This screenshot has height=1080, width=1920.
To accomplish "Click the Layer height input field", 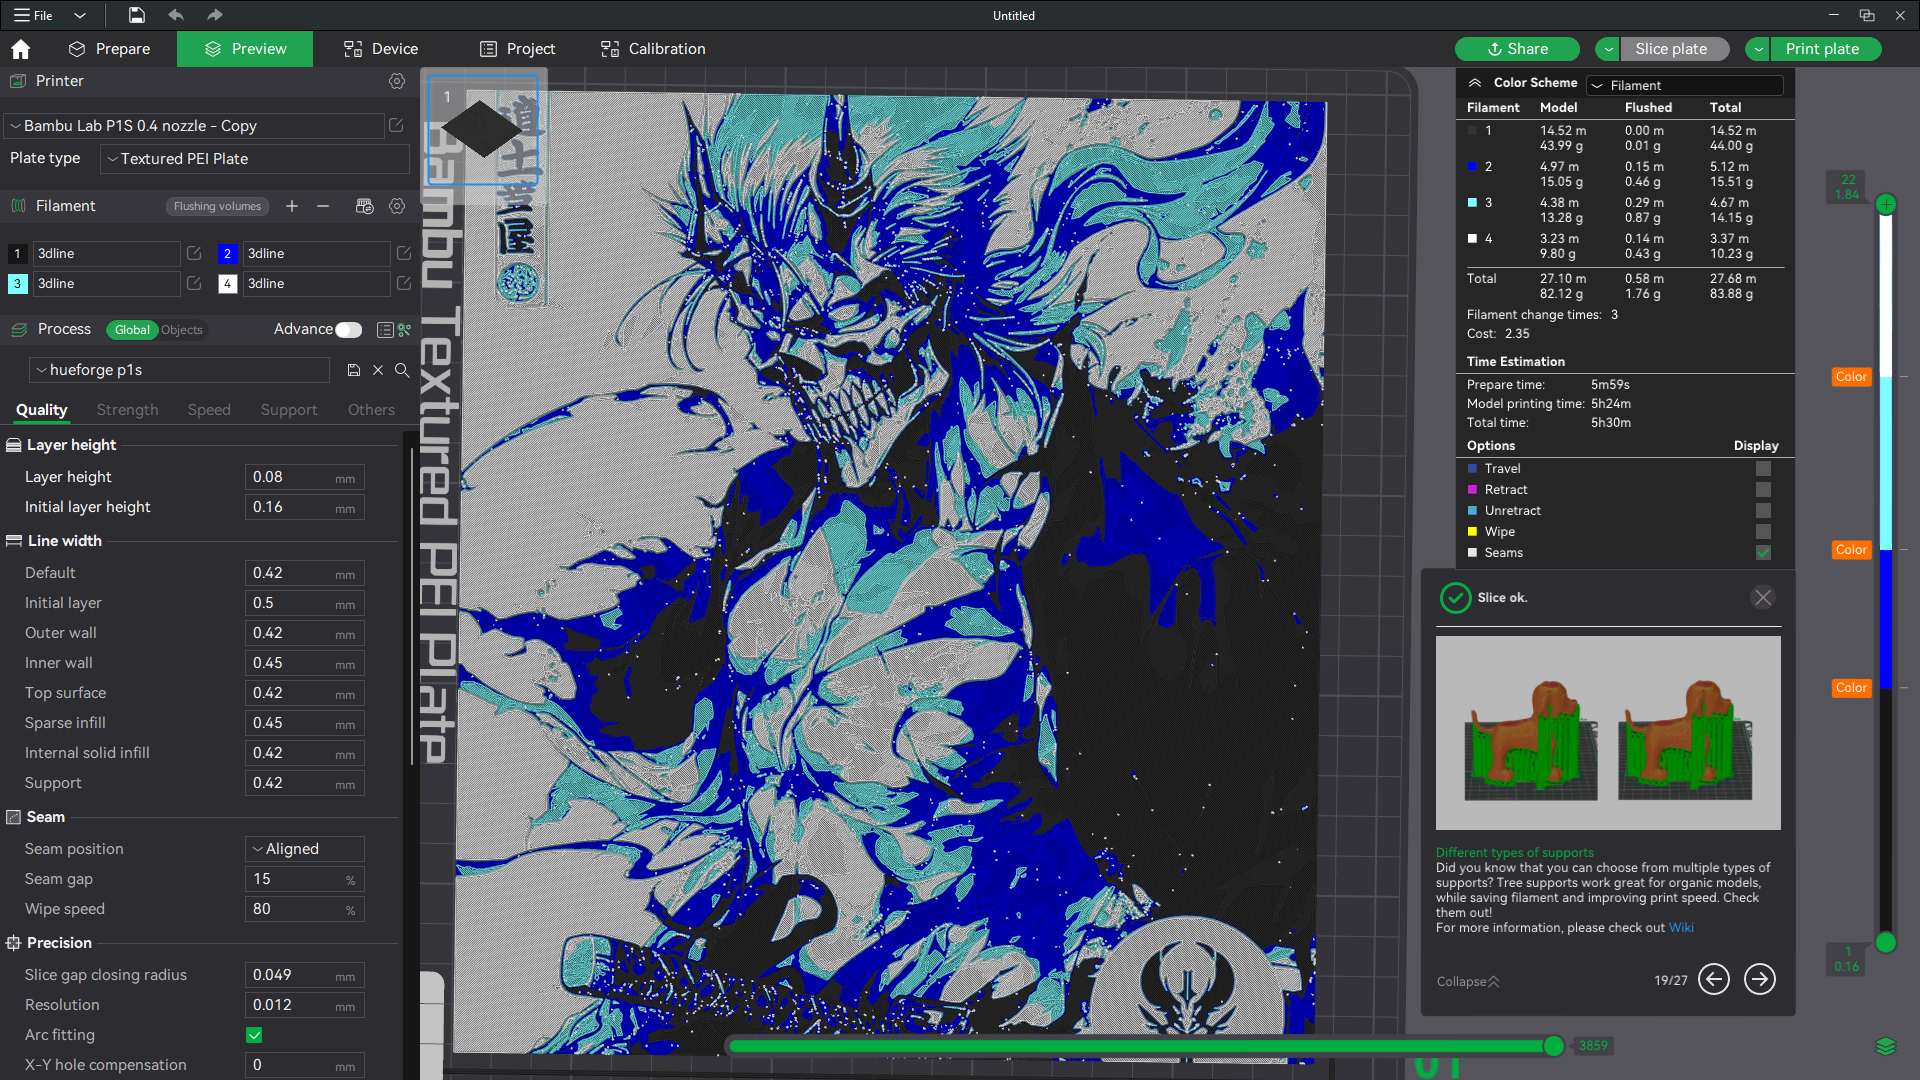I will tap(304, 477).
